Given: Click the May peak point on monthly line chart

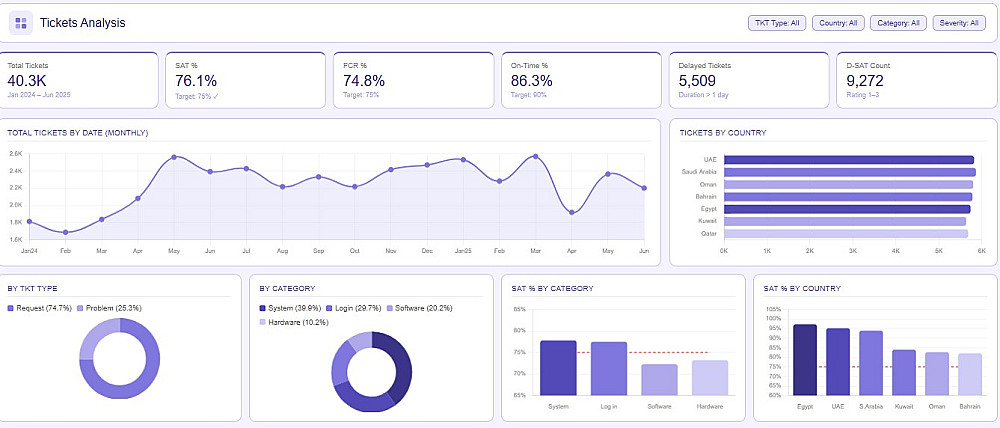Looking at the screenshot, I should [174, 157].
